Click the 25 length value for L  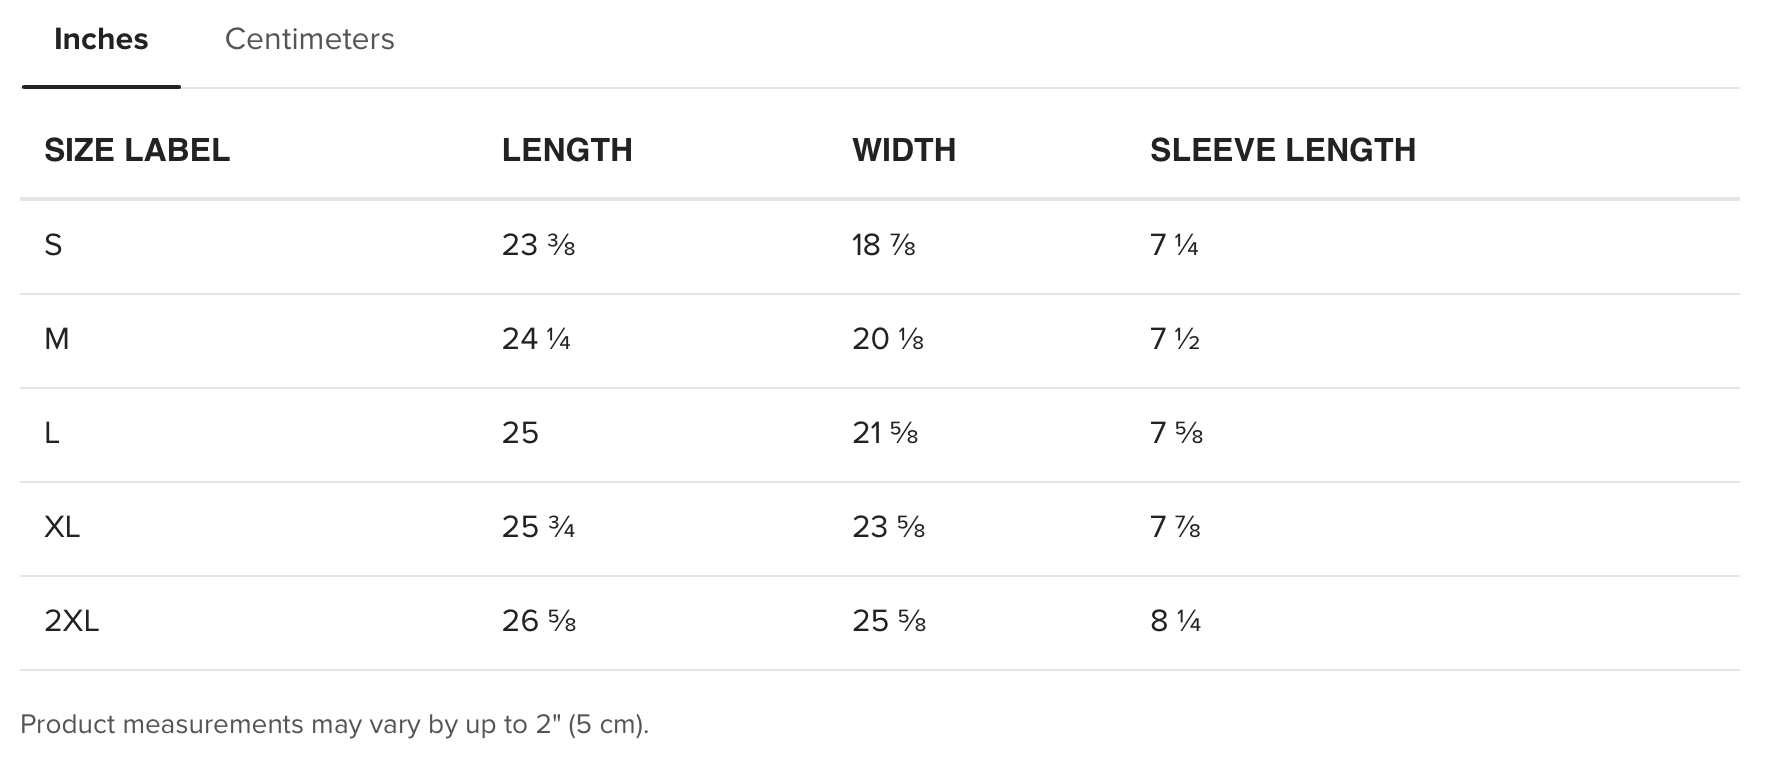point(520,433)
